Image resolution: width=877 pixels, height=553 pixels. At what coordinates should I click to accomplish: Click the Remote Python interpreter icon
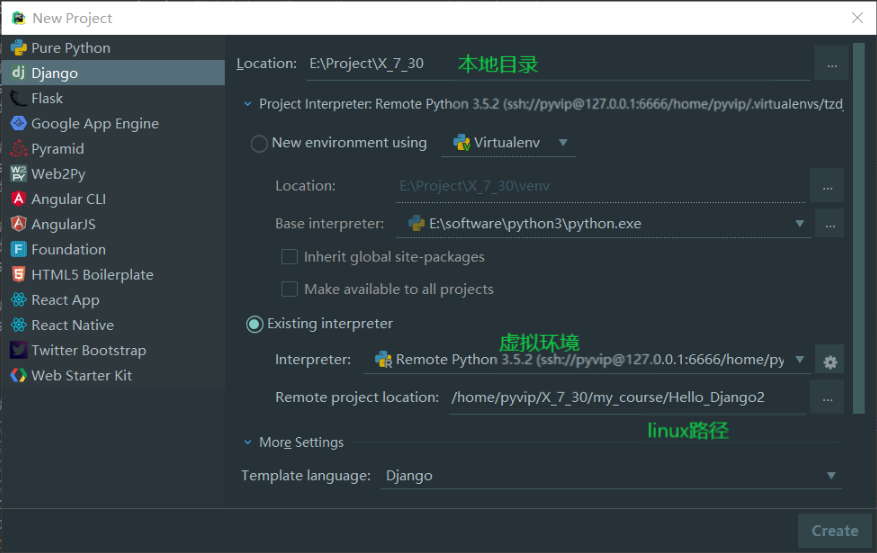(x=383, y=360)
